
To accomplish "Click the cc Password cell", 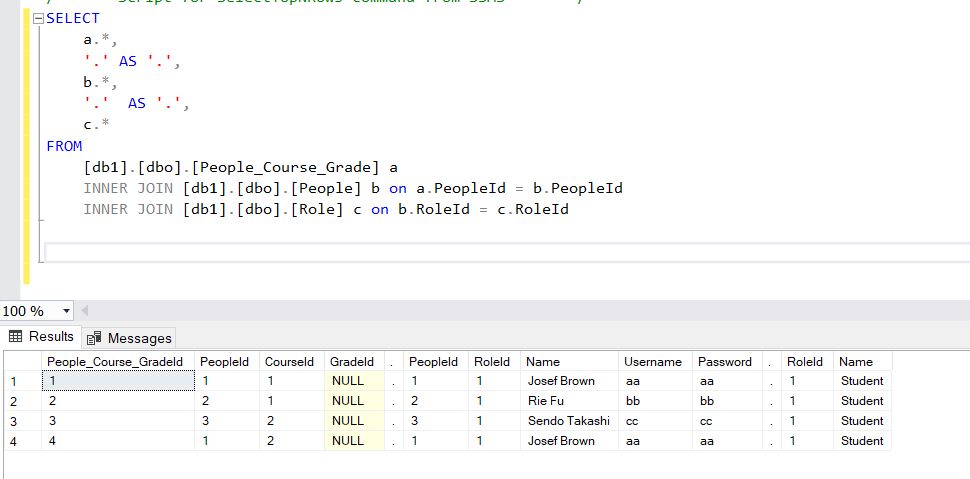I will 727,421.
